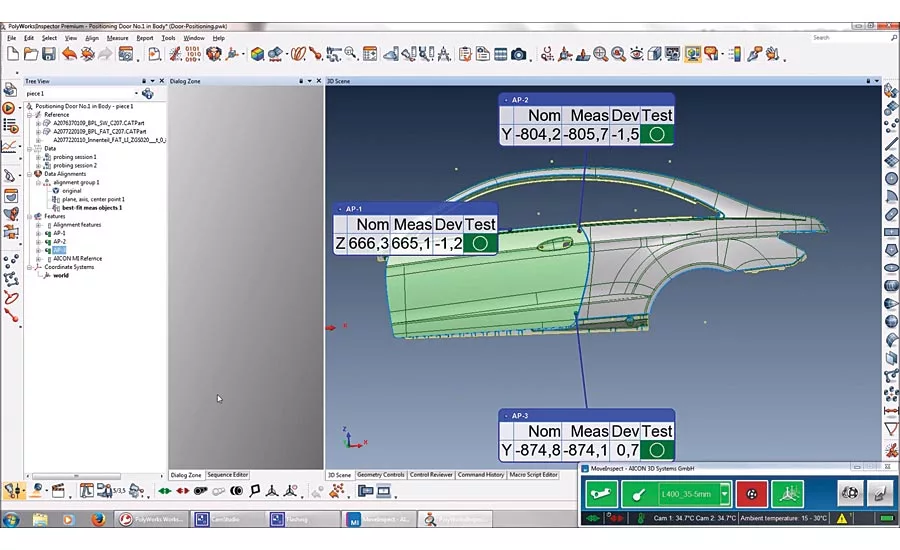
Task: Collapse the Features tree node
Action: 29,216
